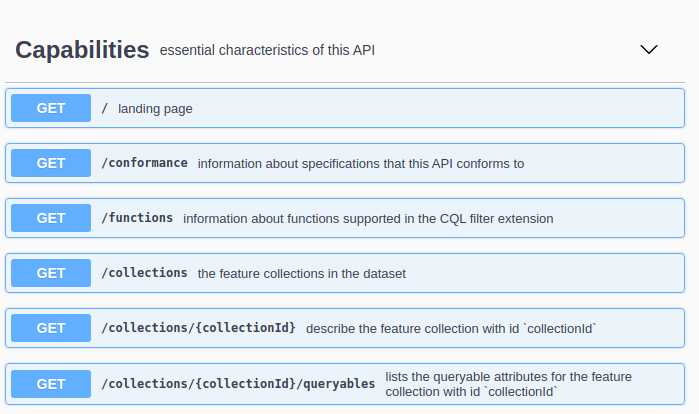
Task: Click 'information about specifications that this API conforms to'
Action: point(361,164)
